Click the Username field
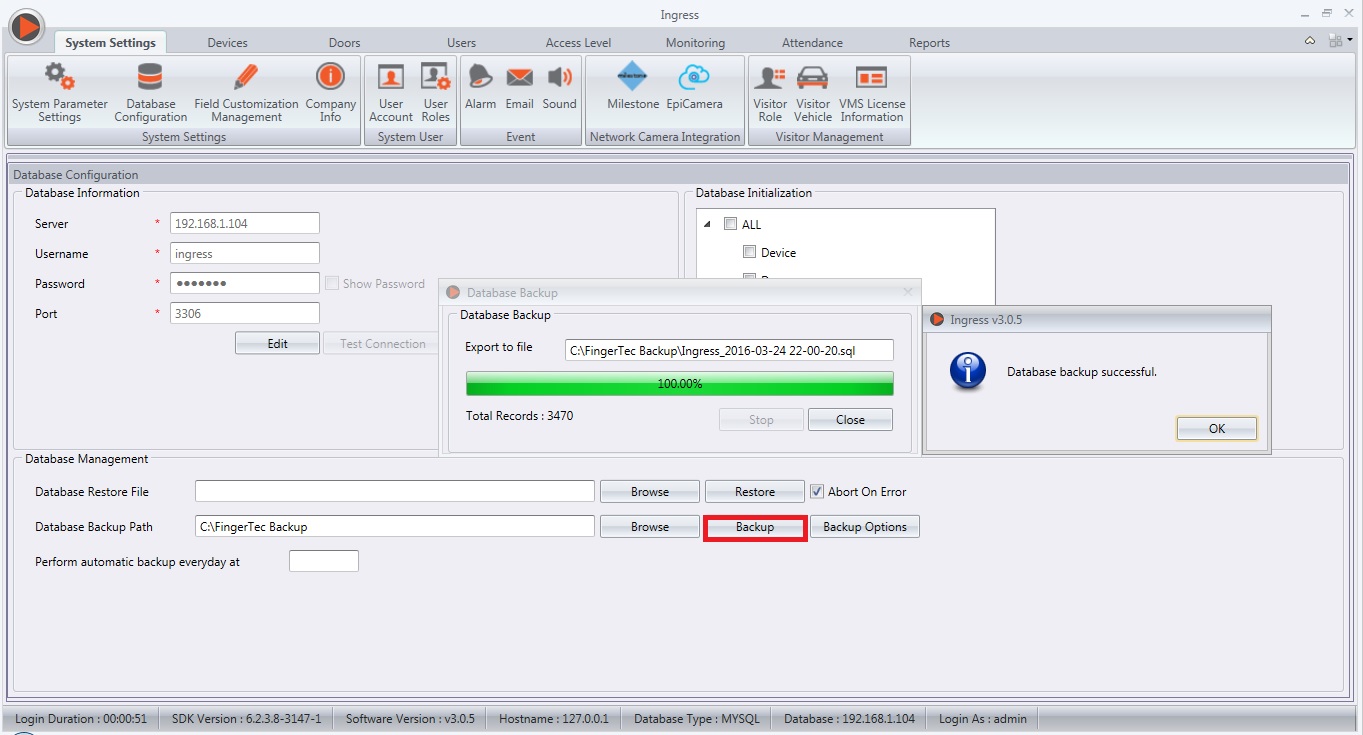1363x735 pixels. coord(245,253)
